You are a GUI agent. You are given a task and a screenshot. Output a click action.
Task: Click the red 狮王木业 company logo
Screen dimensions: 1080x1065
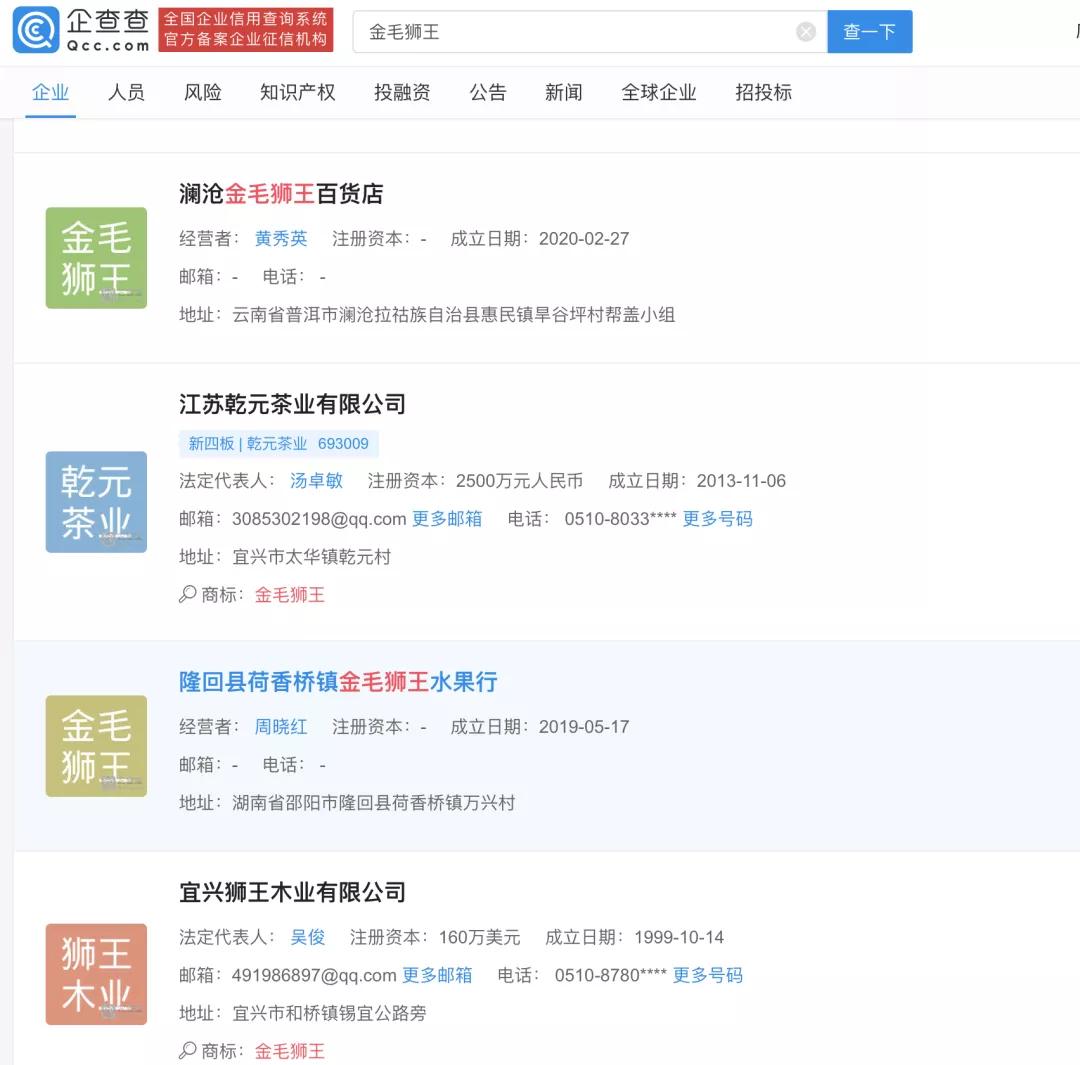[96, 973]
